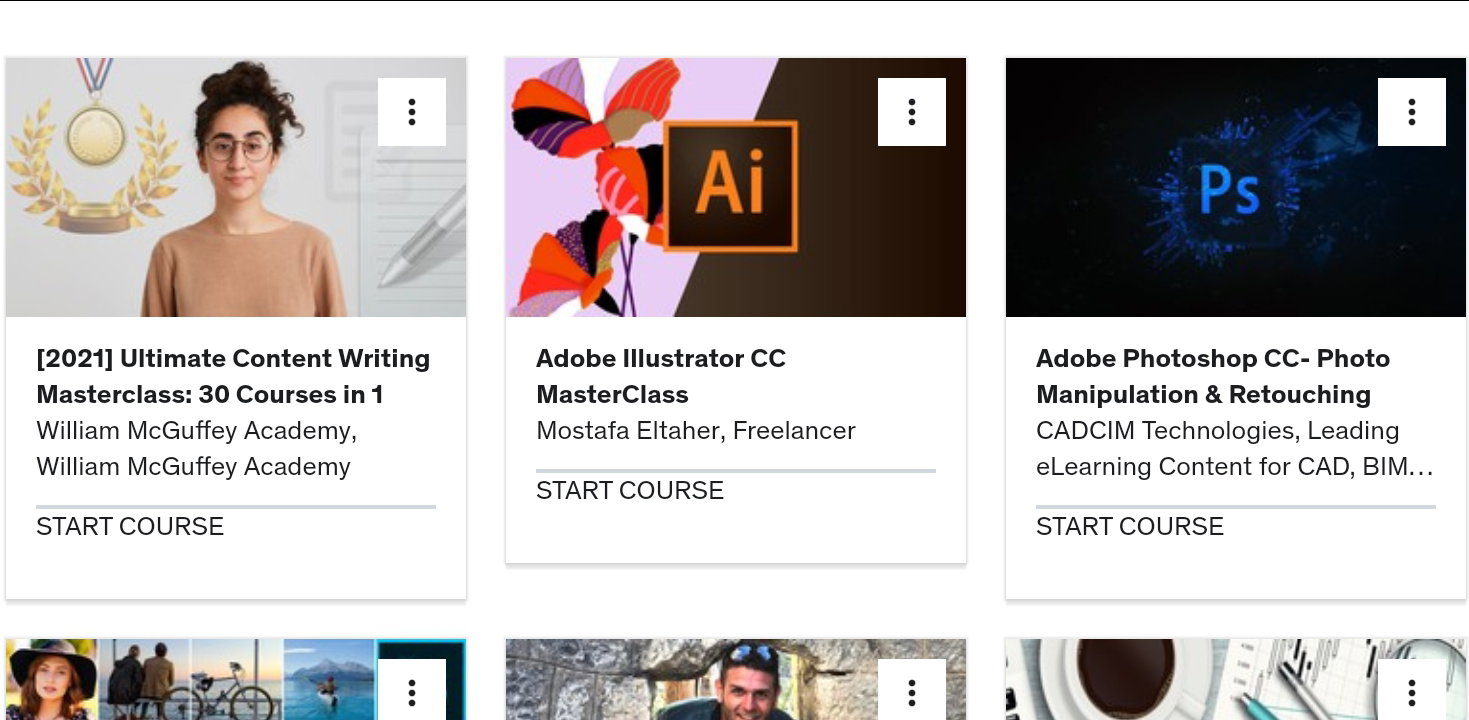Screen dimensions: 1469x720
Task: Open the Adobe Illustrator Ai logo thumbnail
Action: pyautogui.click(x=736, y=187)
